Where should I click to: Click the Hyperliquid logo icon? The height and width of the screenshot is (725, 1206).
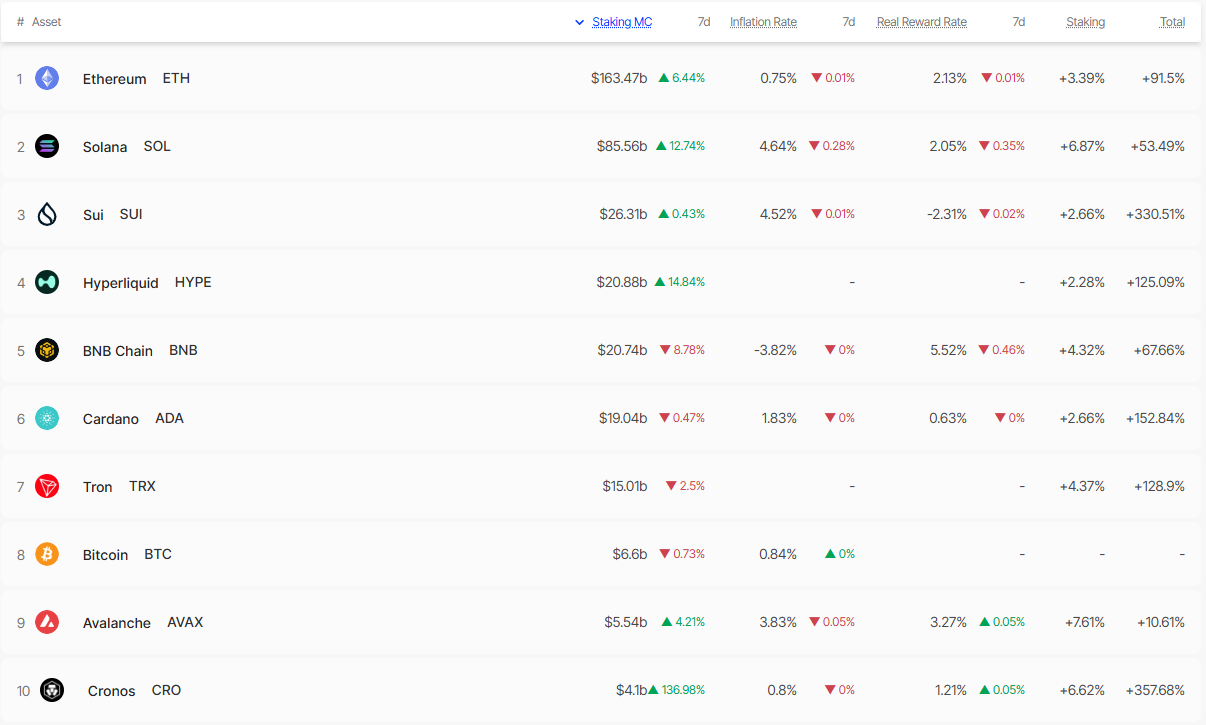(x=47, y=282)
